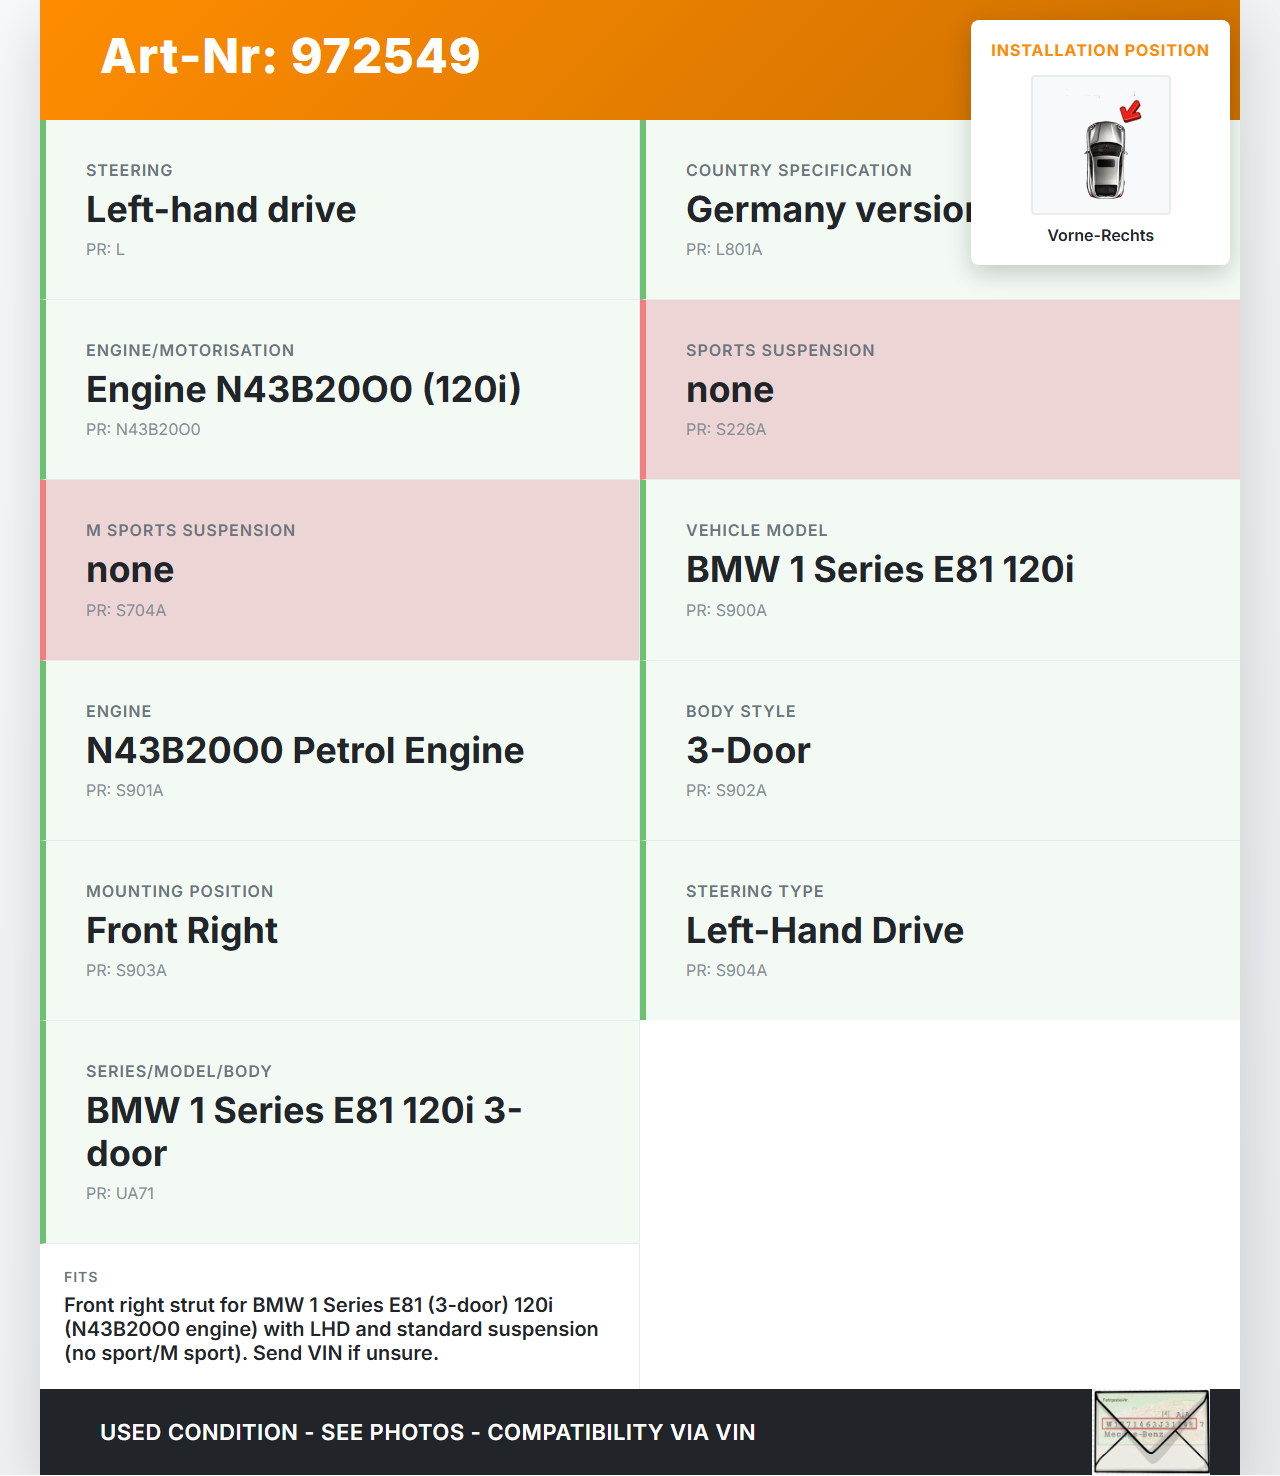The height and width of the screenshot is (1476, 1280).
Task: Select the Steering Left-hand drive card
Action: pos(340,210)
